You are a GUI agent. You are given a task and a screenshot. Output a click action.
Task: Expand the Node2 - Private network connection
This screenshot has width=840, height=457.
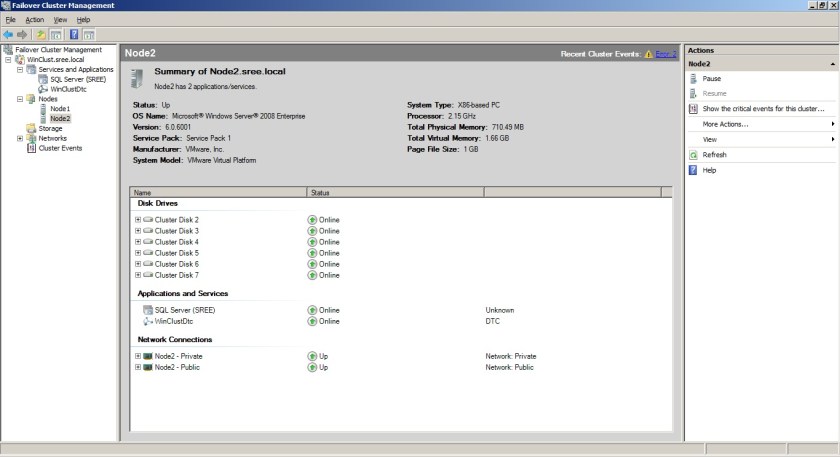click(x=137, y=356)
